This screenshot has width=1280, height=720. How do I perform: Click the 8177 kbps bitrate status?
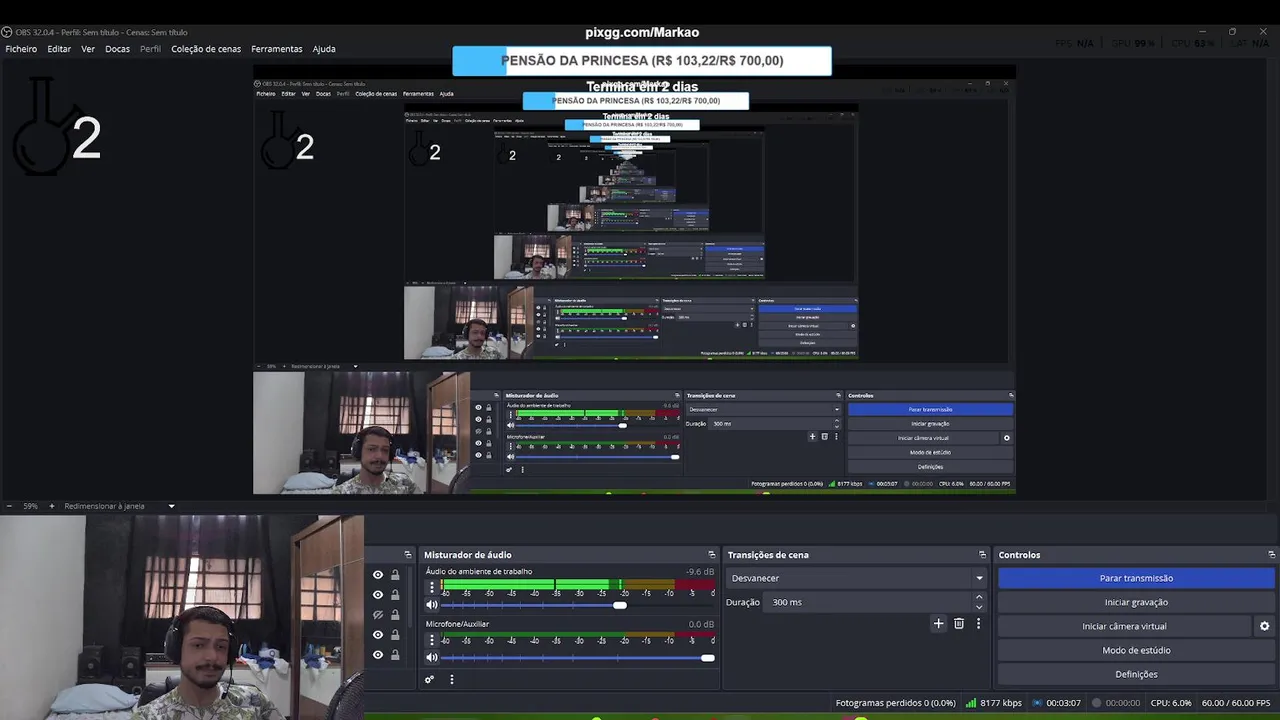click(x=1001, y=703)
